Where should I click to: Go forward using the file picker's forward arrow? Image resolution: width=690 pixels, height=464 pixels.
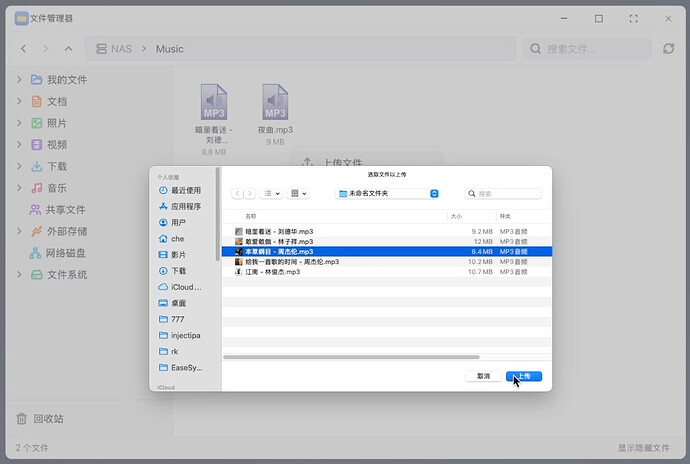pos(249,193)
